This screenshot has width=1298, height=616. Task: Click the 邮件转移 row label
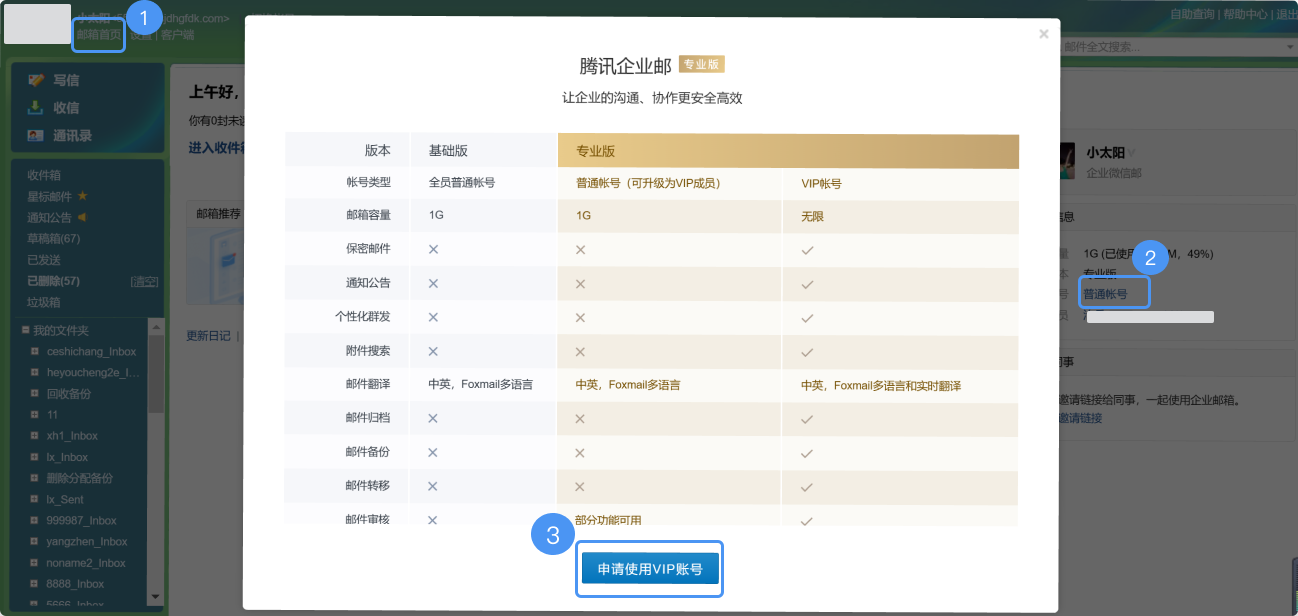click(367, 486)
